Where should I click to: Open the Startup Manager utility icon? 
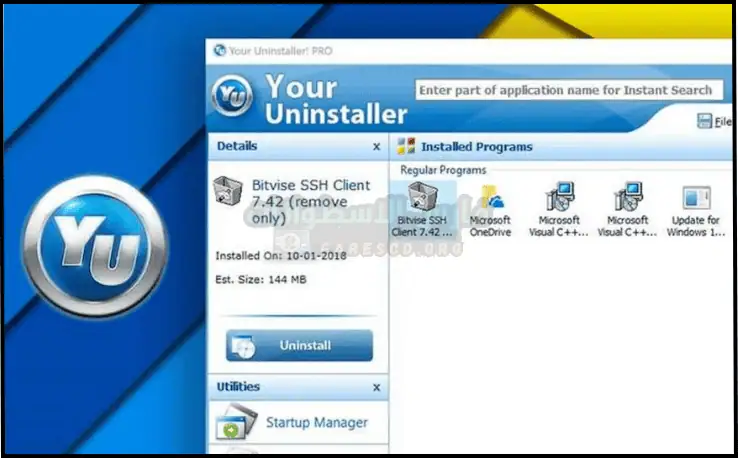click(237, 423)
